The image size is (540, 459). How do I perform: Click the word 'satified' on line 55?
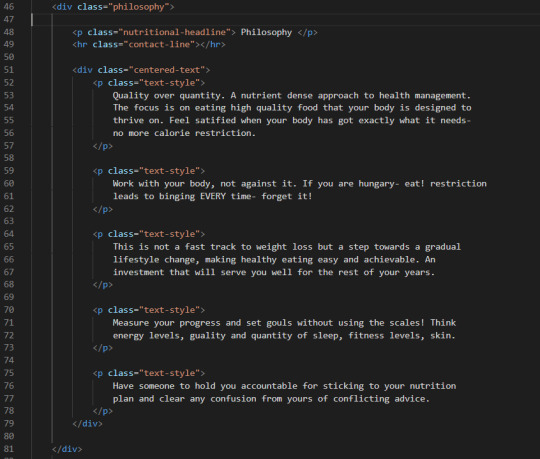(x=215, y=121)
